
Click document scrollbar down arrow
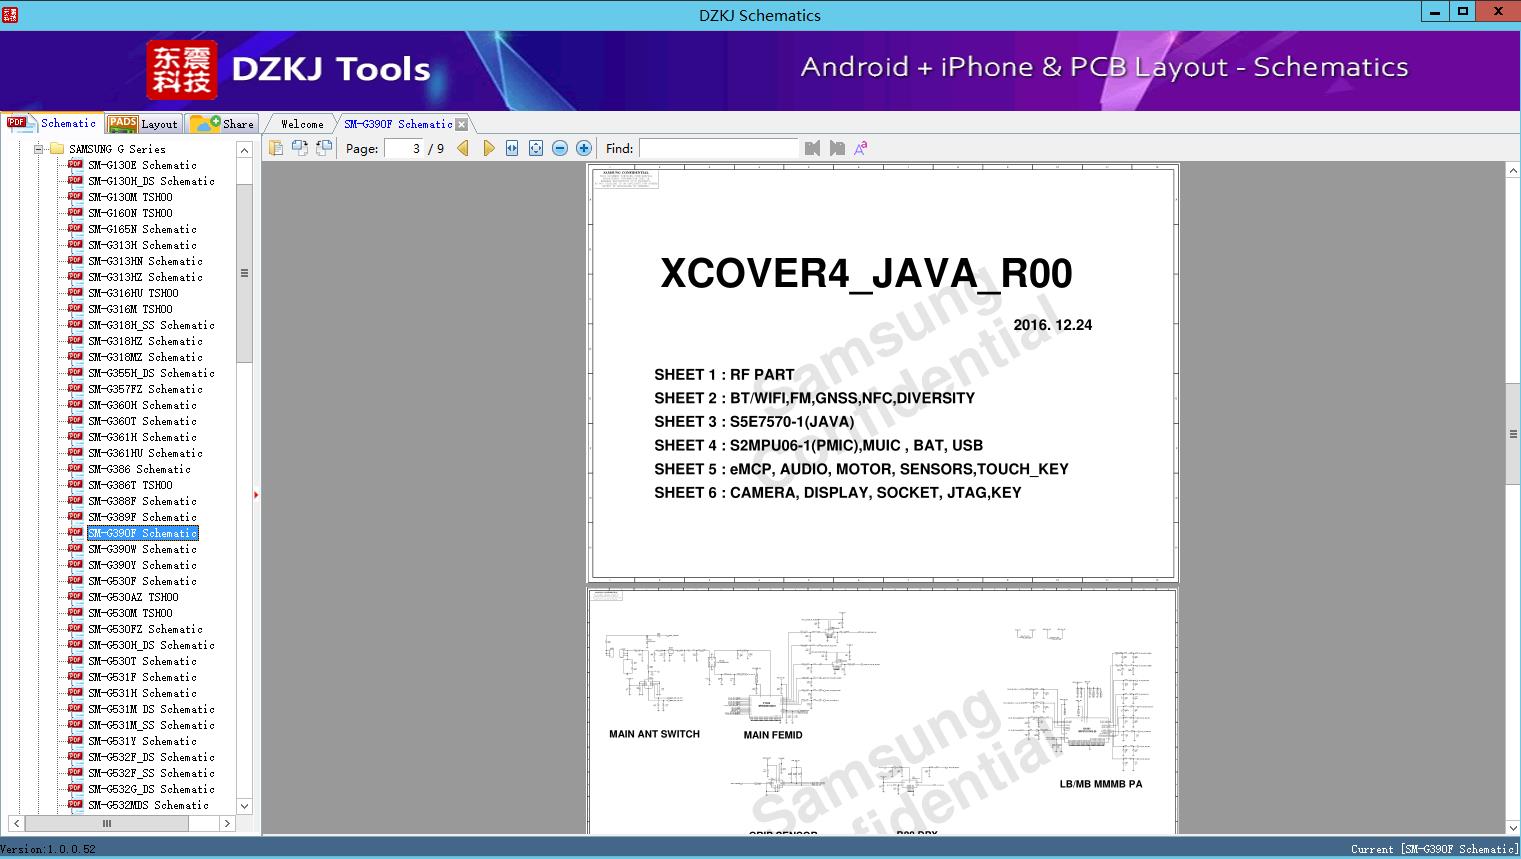click(1513, 827)
